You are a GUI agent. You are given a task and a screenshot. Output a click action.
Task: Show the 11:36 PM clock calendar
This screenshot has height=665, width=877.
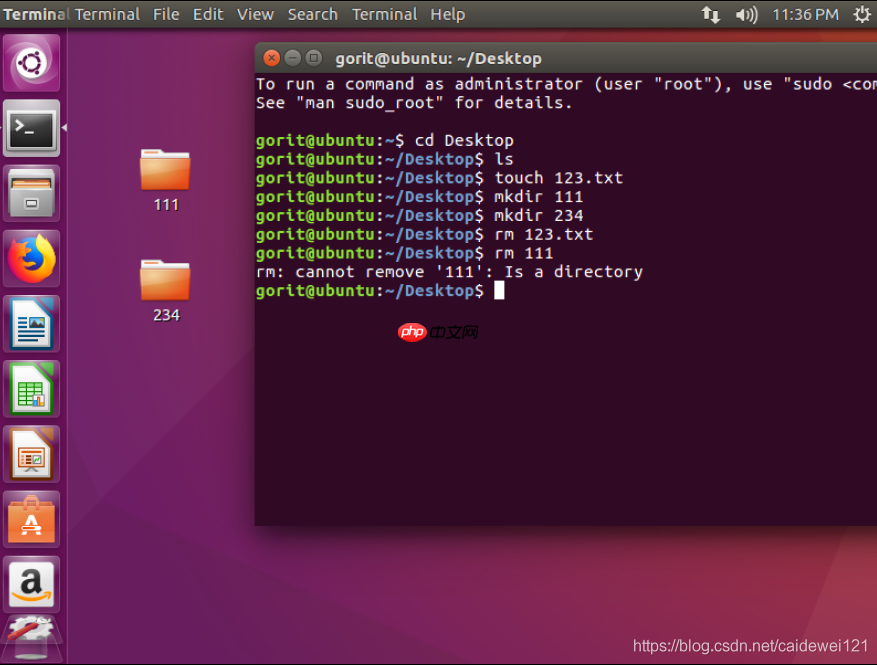pos(805,14)
